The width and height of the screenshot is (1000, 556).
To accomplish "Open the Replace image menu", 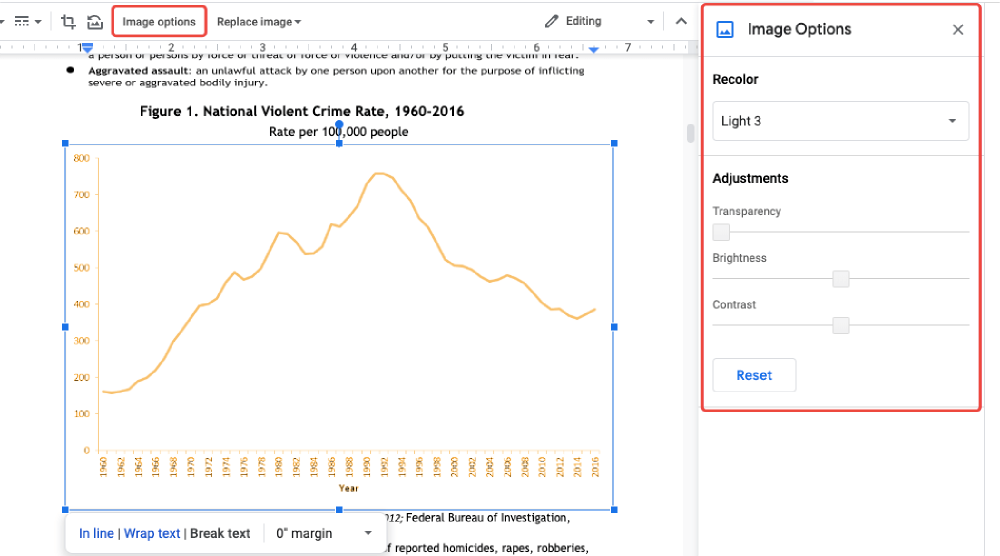I will 259,22.
